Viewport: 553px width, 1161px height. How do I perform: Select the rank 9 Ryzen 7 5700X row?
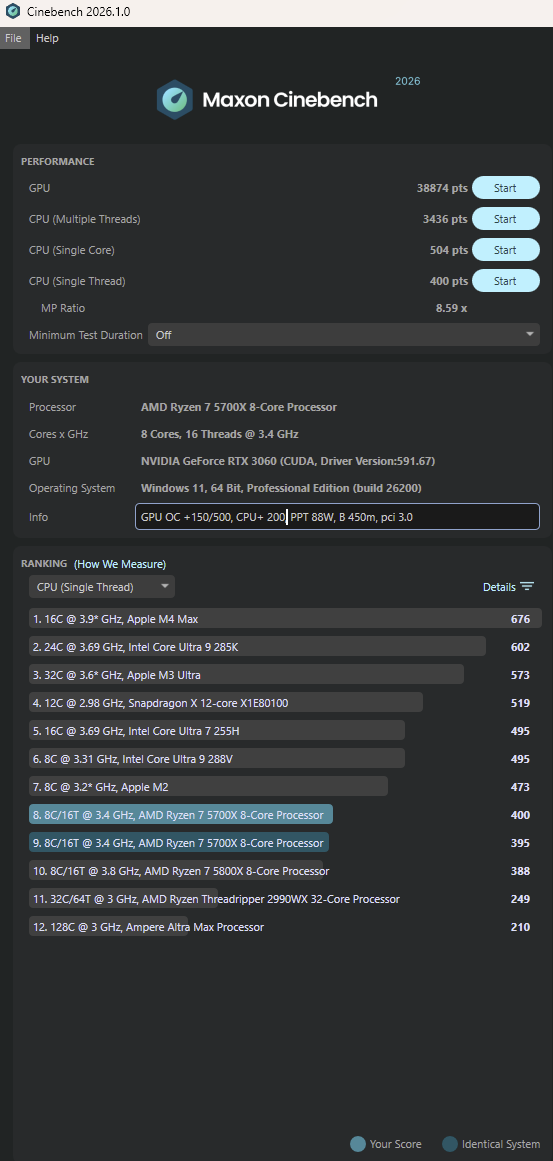pos(285,843)
